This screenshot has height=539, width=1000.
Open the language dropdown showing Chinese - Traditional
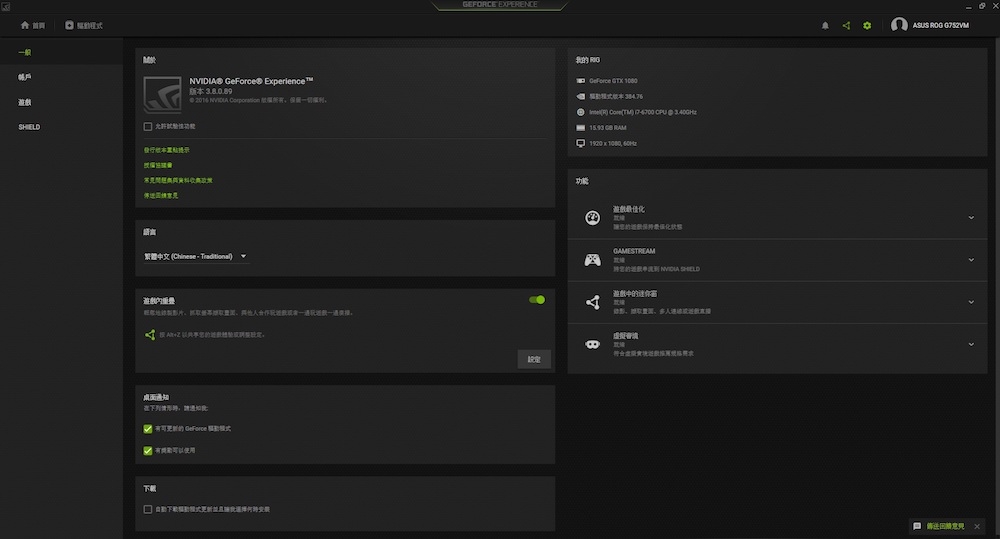(195, 256)
